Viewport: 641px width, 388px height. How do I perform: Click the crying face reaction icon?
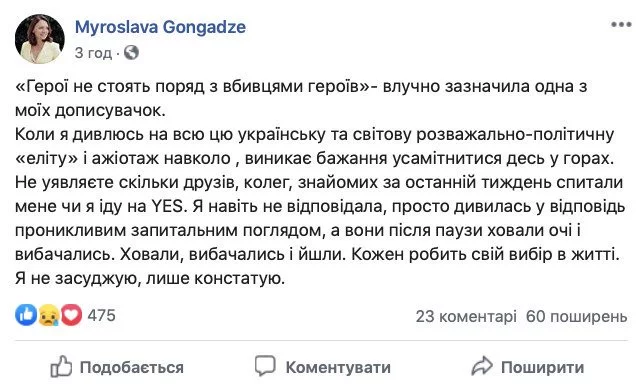pos(48,315)
